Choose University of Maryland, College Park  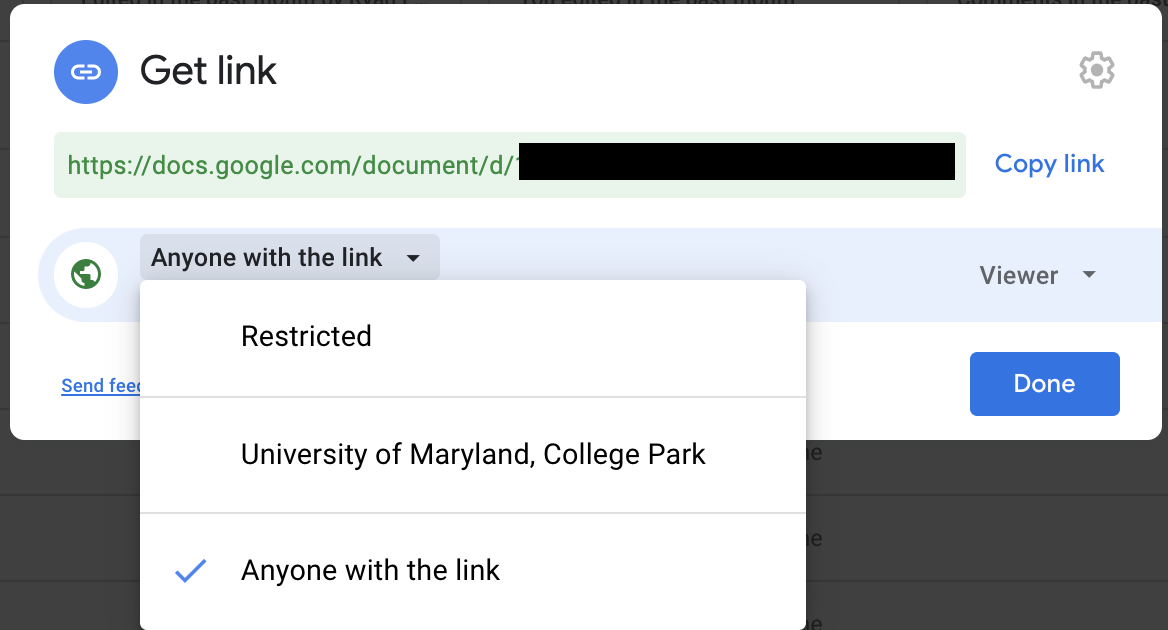coord(473,455)
